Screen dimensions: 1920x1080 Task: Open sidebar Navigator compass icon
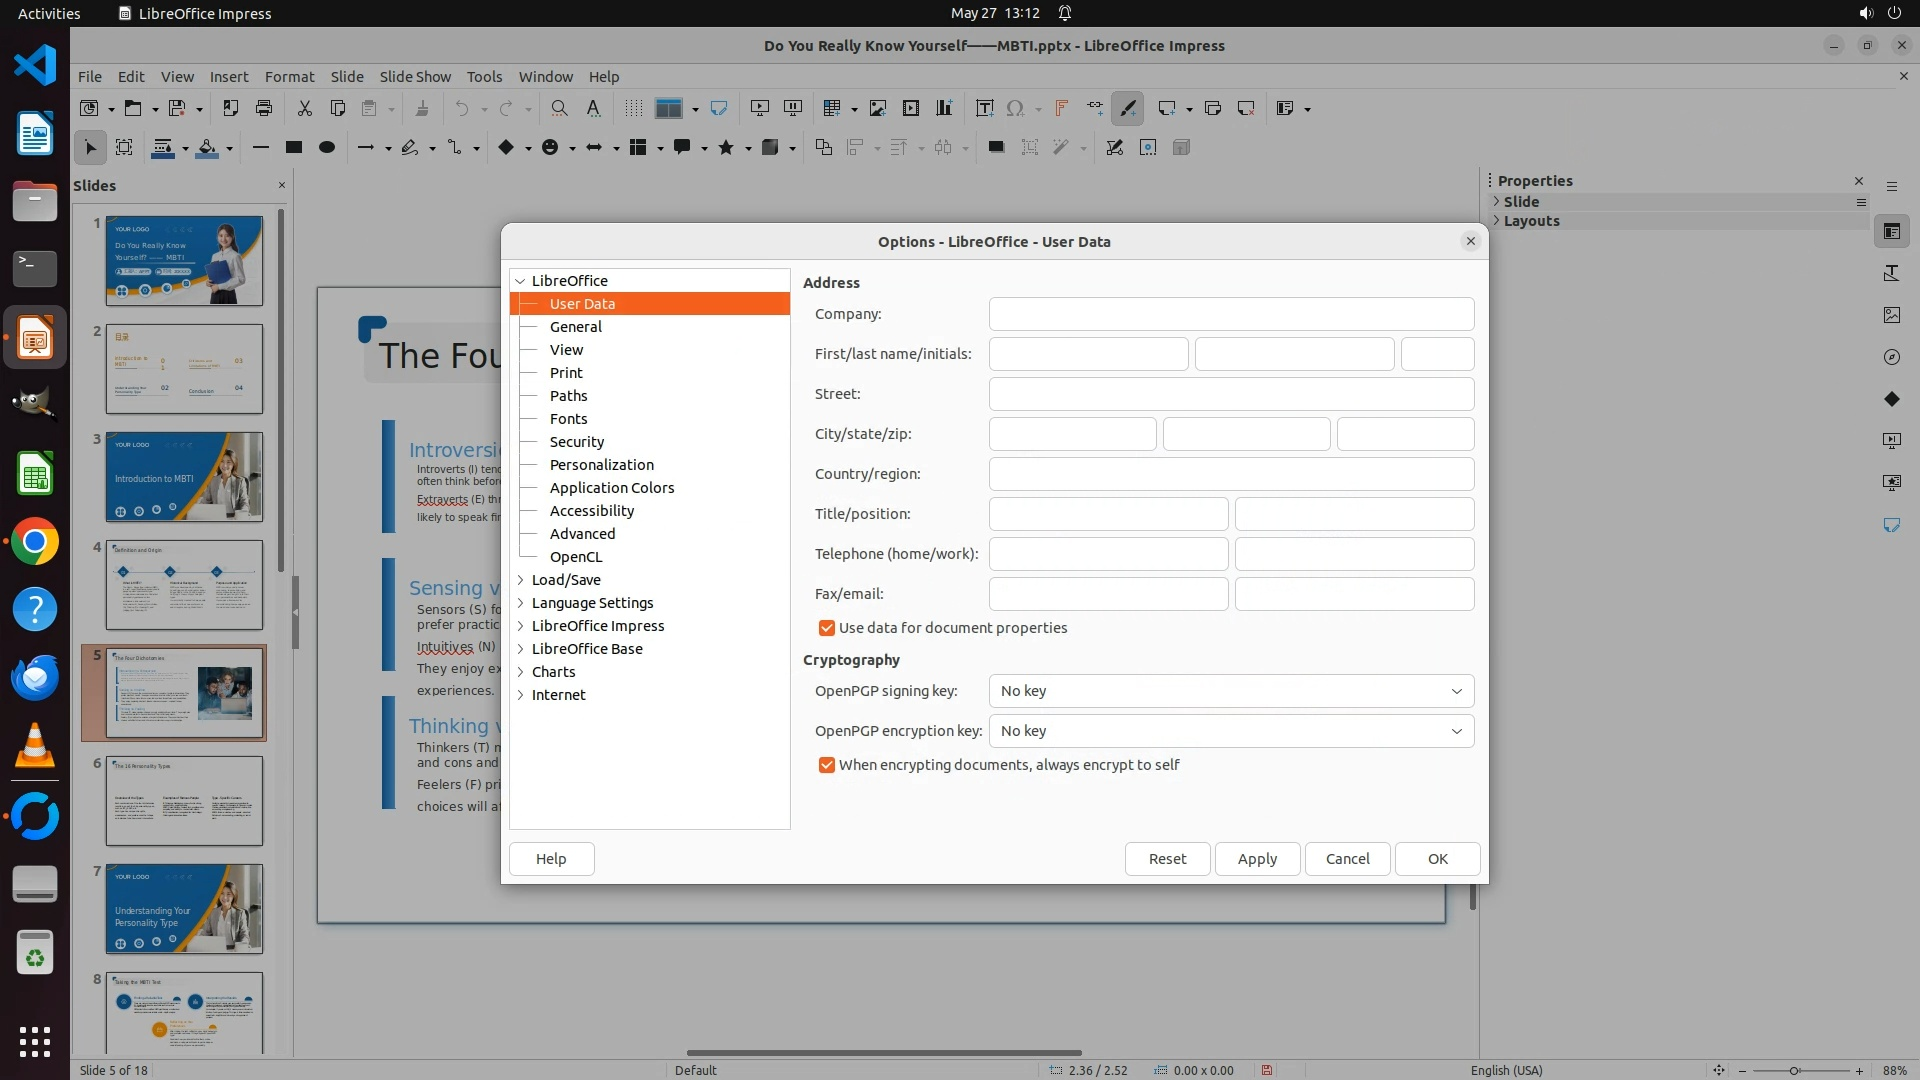pyautogui.click(x=1891, y=357)
